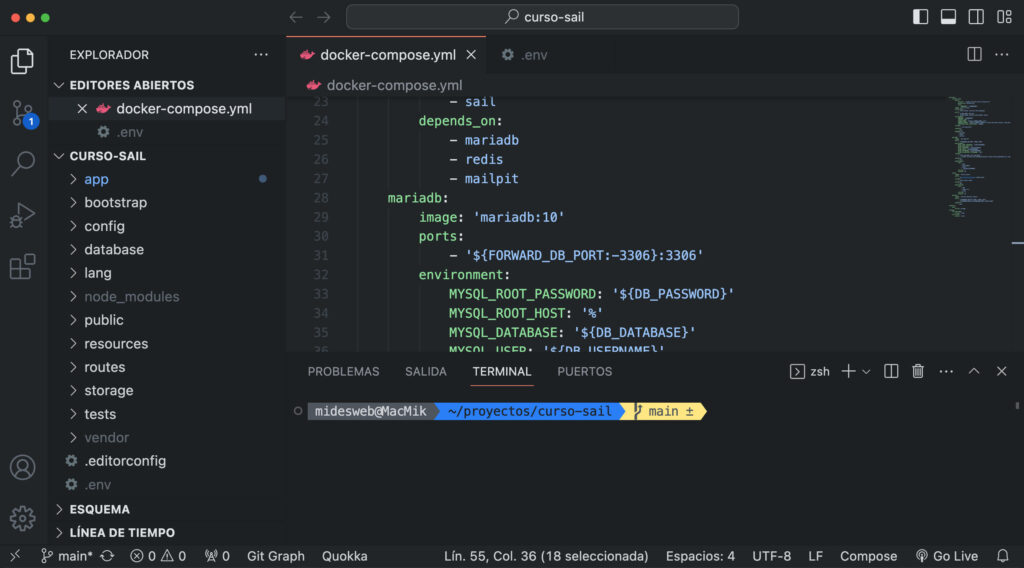Open the Extensions view
1024x568 pixels.
pyautogui.click(x=22, y=266)
